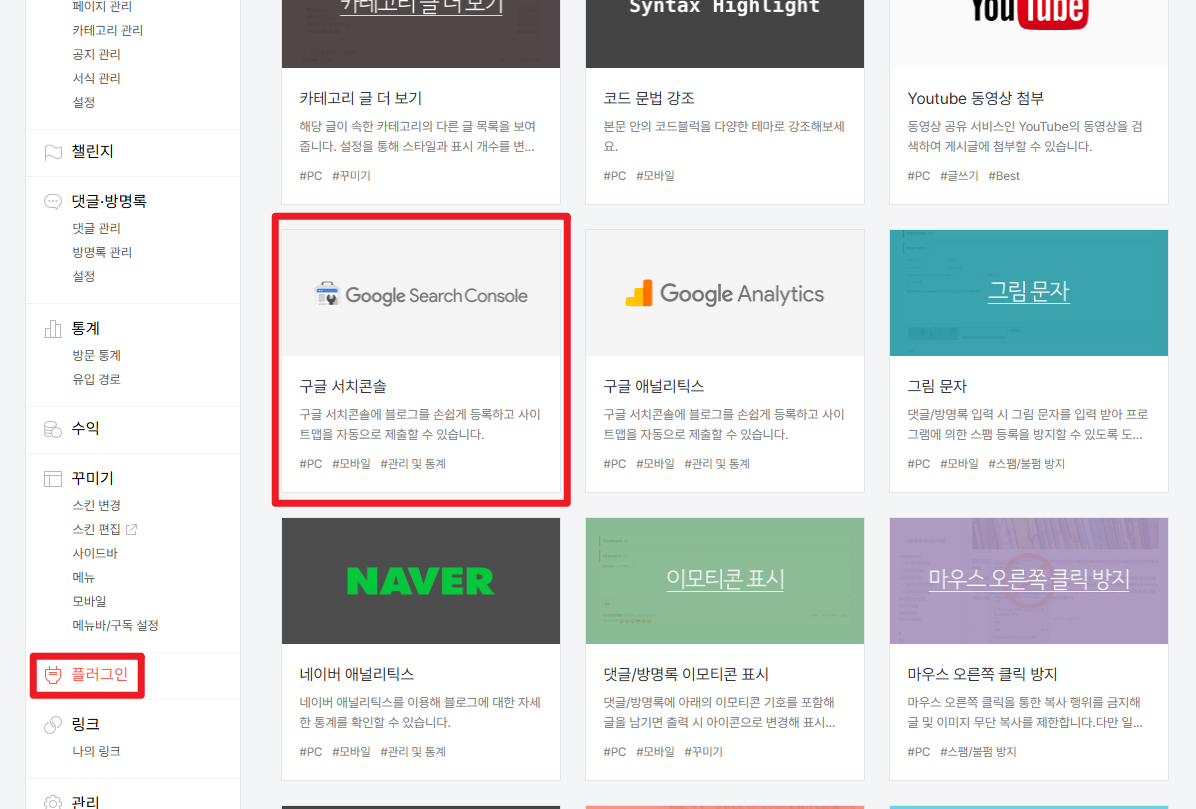The image size is (1196, 809).
Task: Open Youtube 동영상 첨부 plugin title
Action: click(976, 98)
